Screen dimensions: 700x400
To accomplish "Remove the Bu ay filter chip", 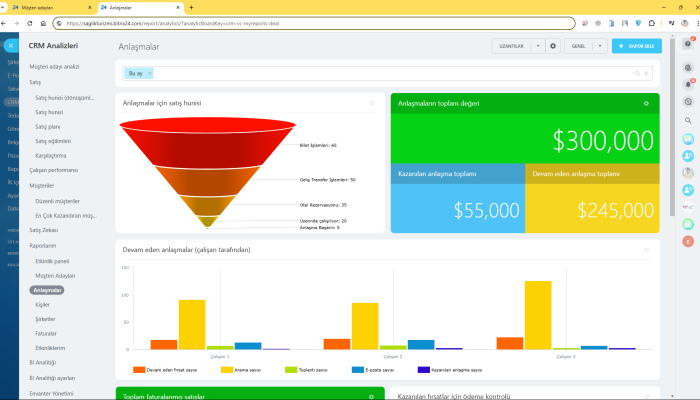I will [x=150, y=73].
